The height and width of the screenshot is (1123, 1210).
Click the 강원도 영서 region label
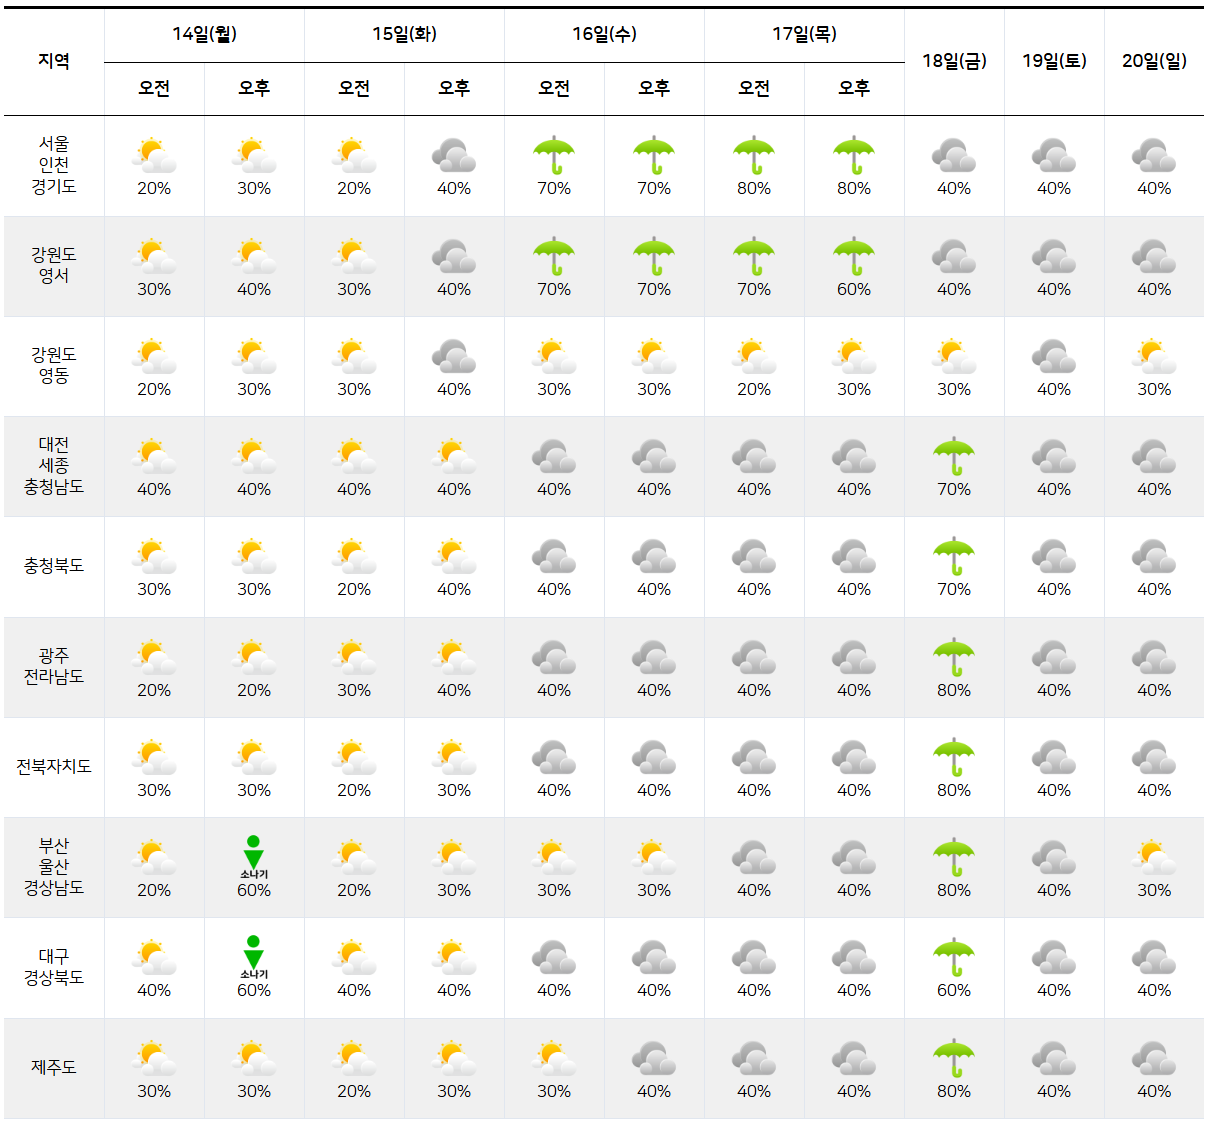54,265
